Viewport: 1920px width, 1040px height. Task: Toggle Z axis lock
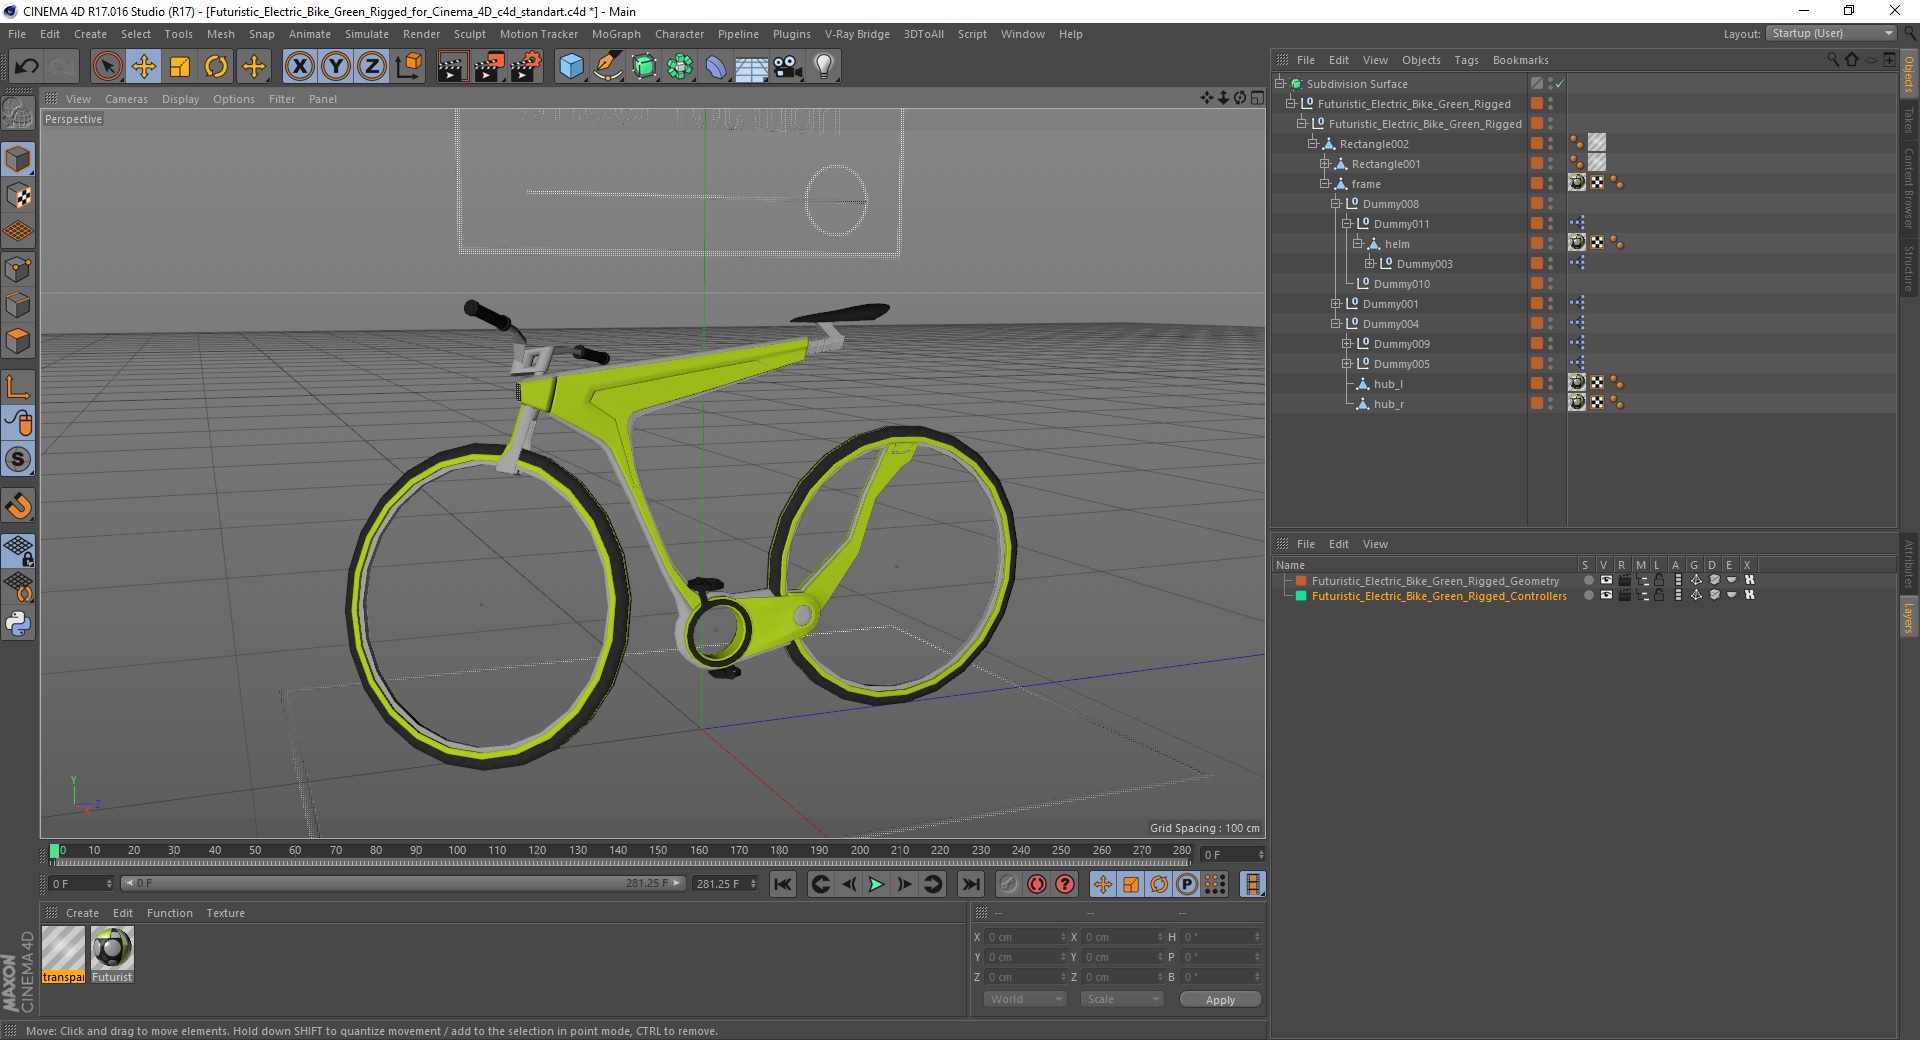point(371,67)
